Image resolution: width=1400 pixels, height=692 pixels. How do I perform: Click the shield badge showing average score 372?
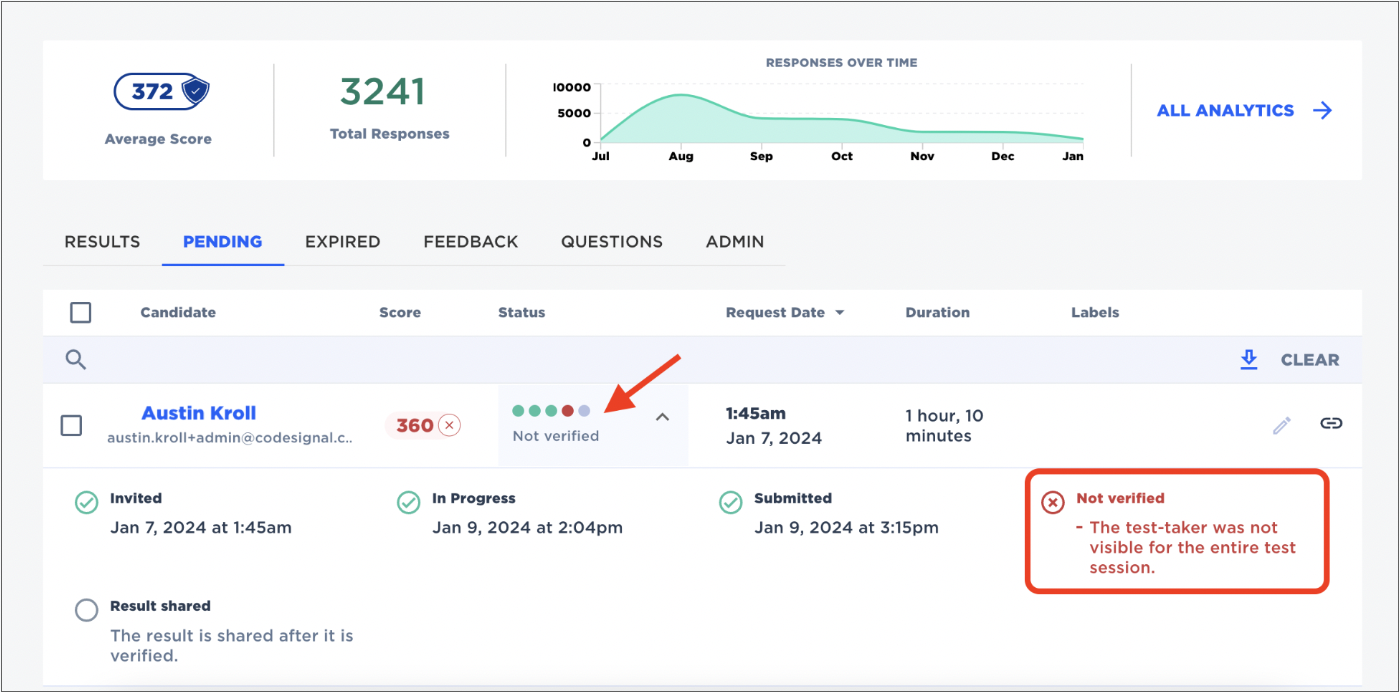(x=161, y=92)
